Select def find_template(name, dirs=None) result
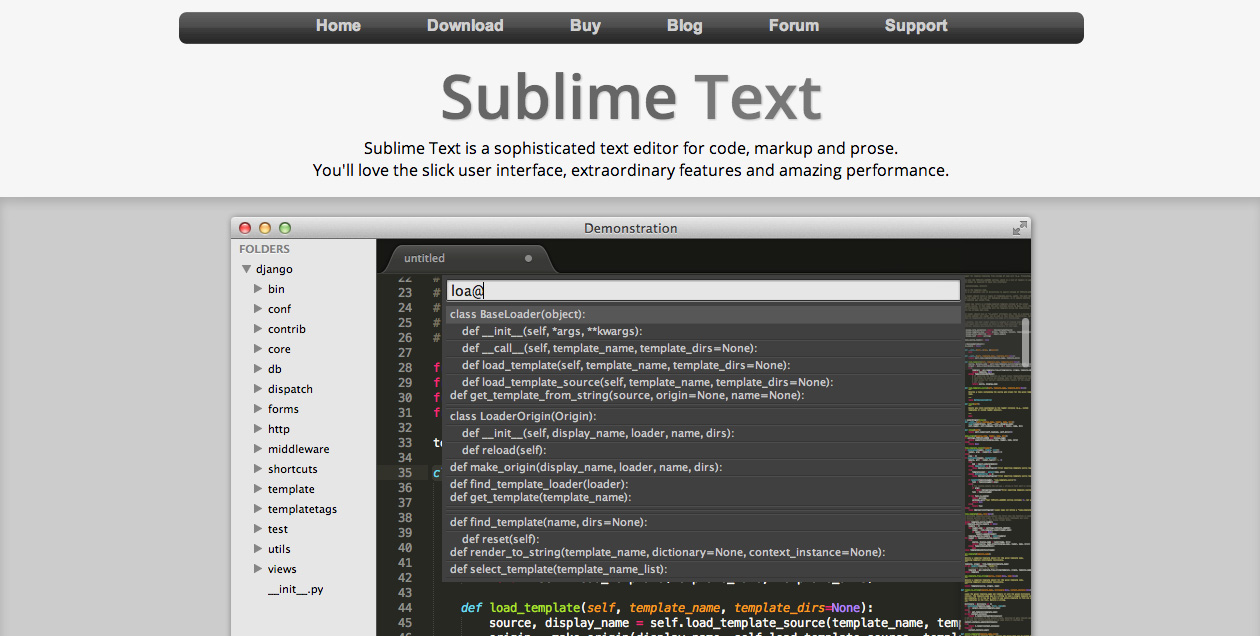Screen dimensions: 1260x636 click(702, 522)
